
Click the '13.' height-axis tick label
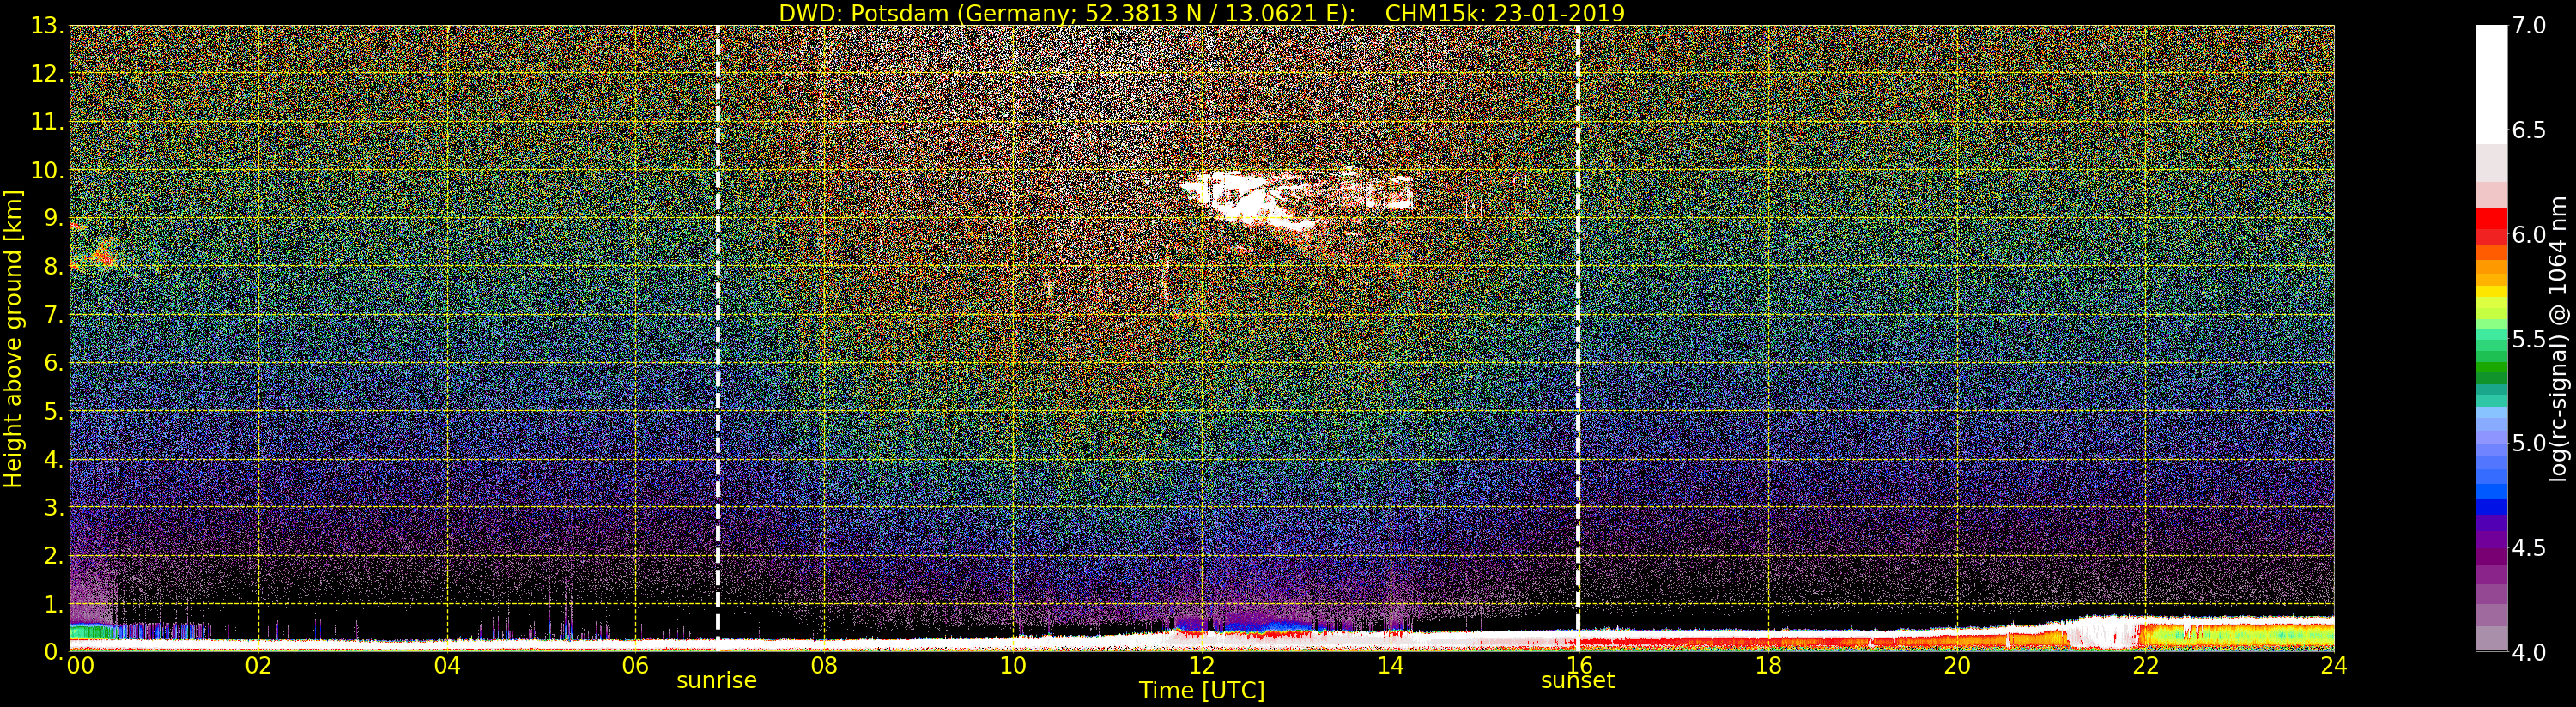[47, 26]
